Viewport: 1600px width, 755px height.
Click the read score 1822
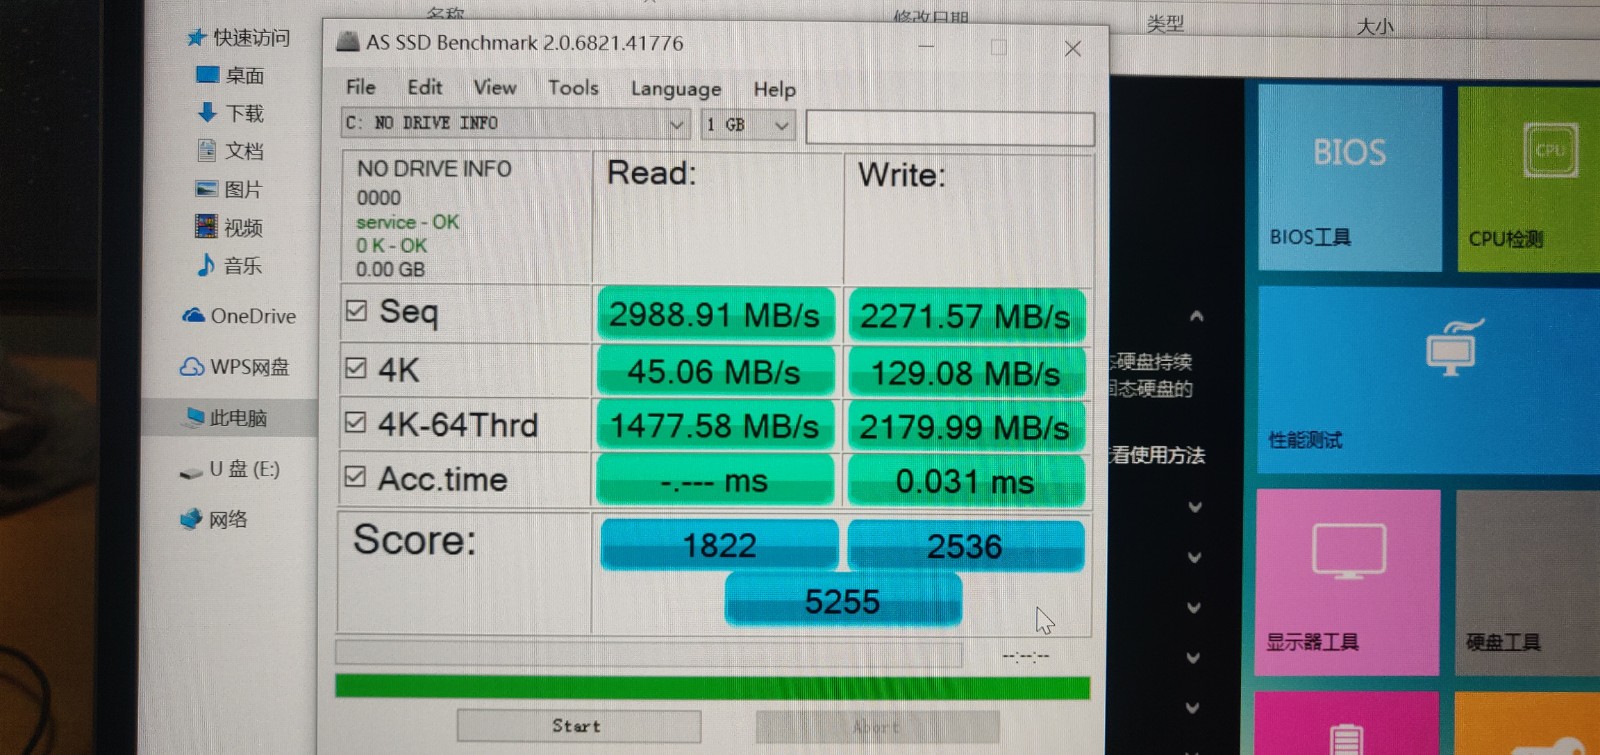pos(719,545)
